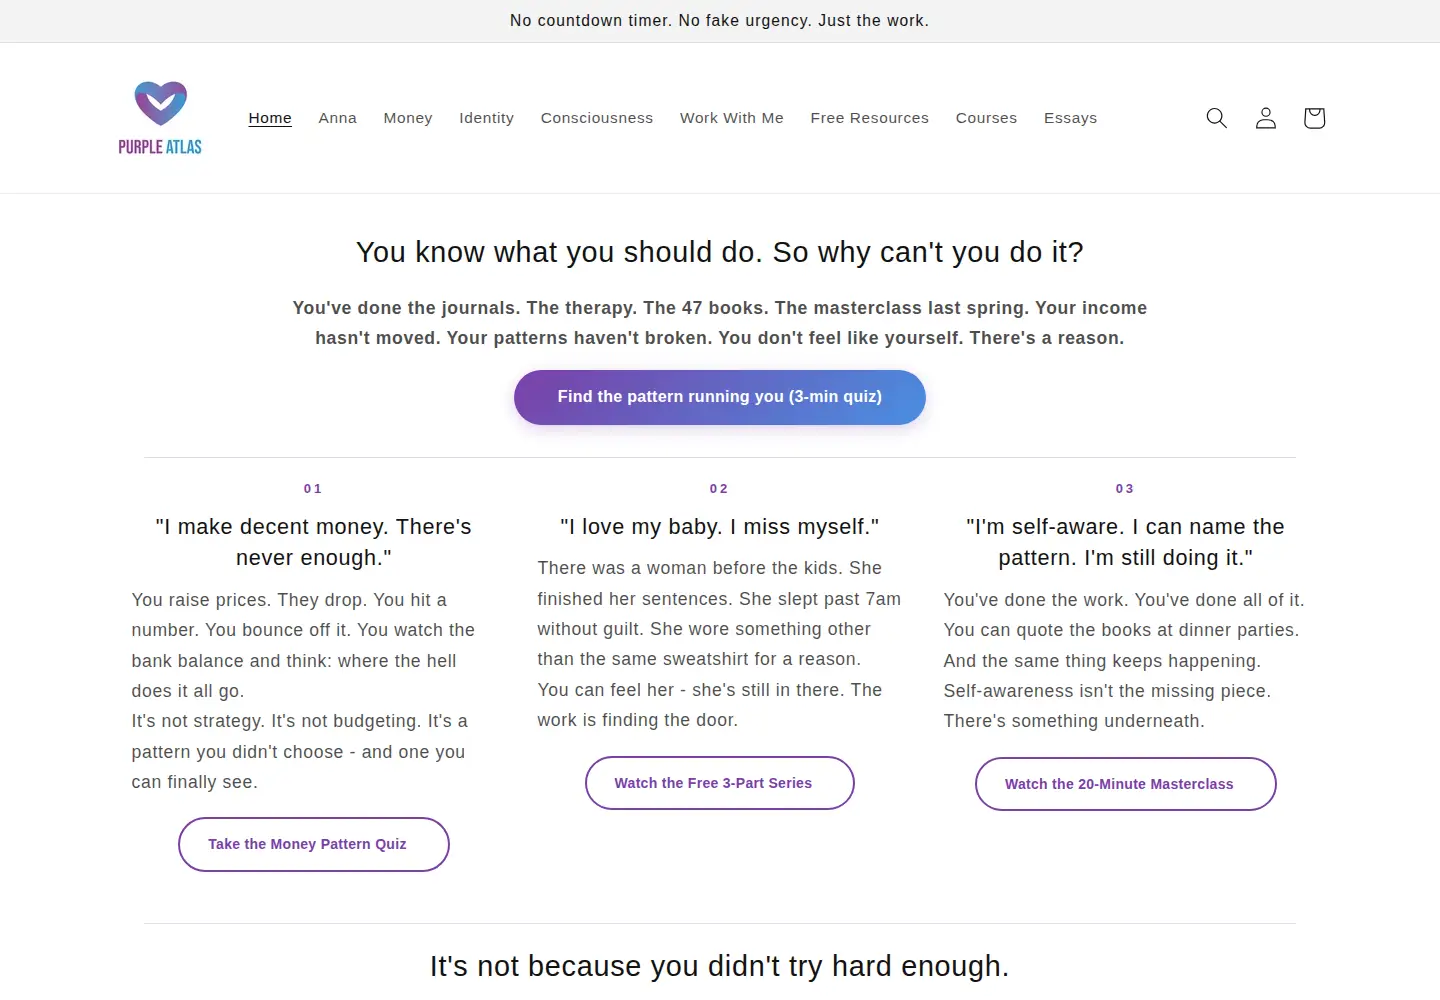Screen dimensions: 1440x1000
Task: Click paragraph starting "You've done the journals"
Action: click(720, 323)
